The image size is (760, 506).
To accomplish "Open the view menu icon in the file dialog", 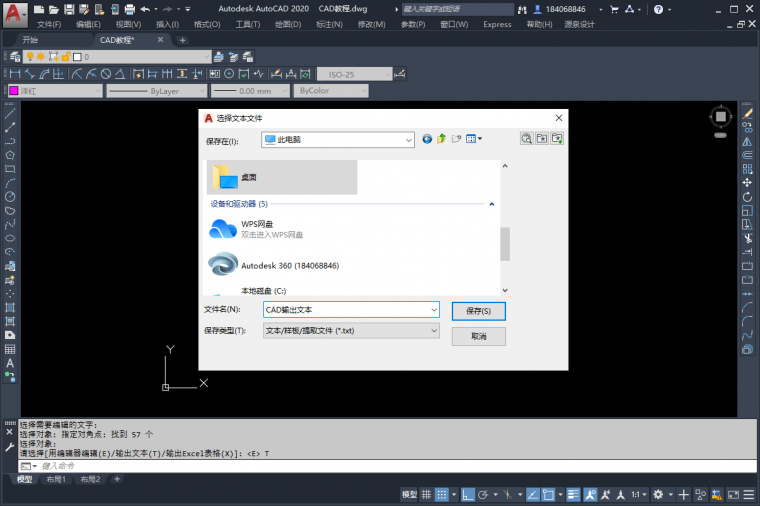I will point(473,140).
